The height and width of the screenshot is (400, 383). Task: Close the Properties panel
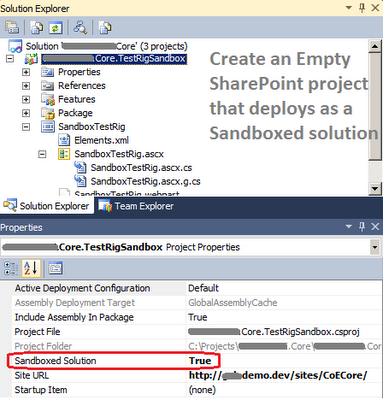tap(375, 227)
